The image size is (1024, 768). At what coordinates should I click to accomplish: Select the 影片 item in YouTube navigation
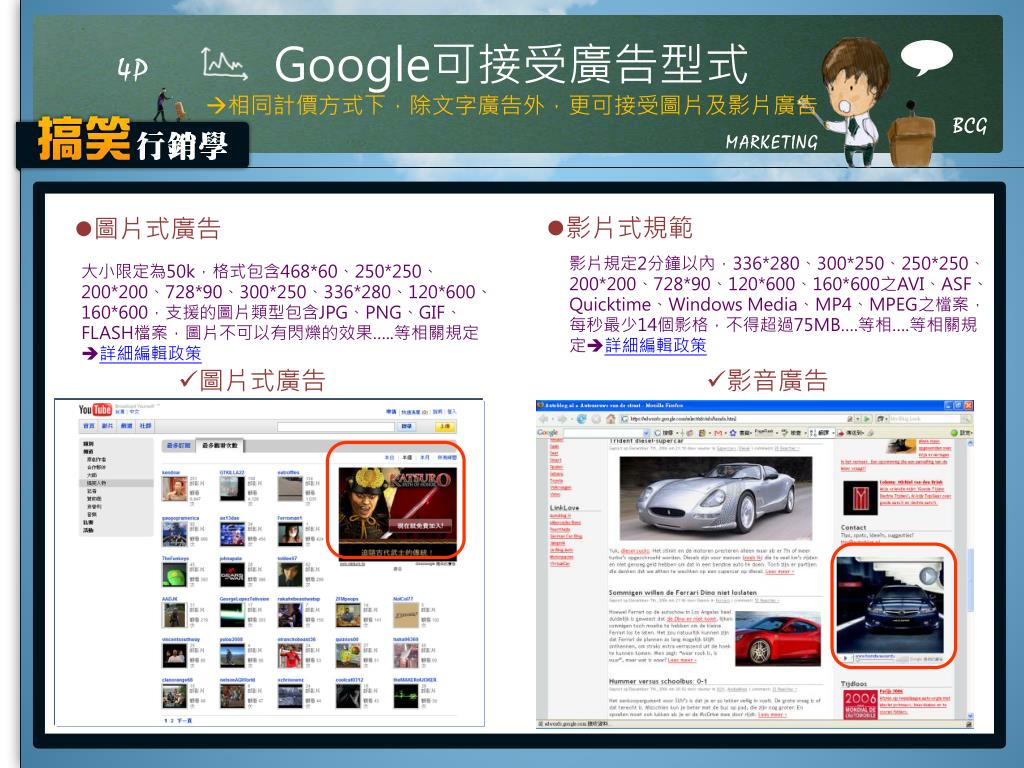107,426
